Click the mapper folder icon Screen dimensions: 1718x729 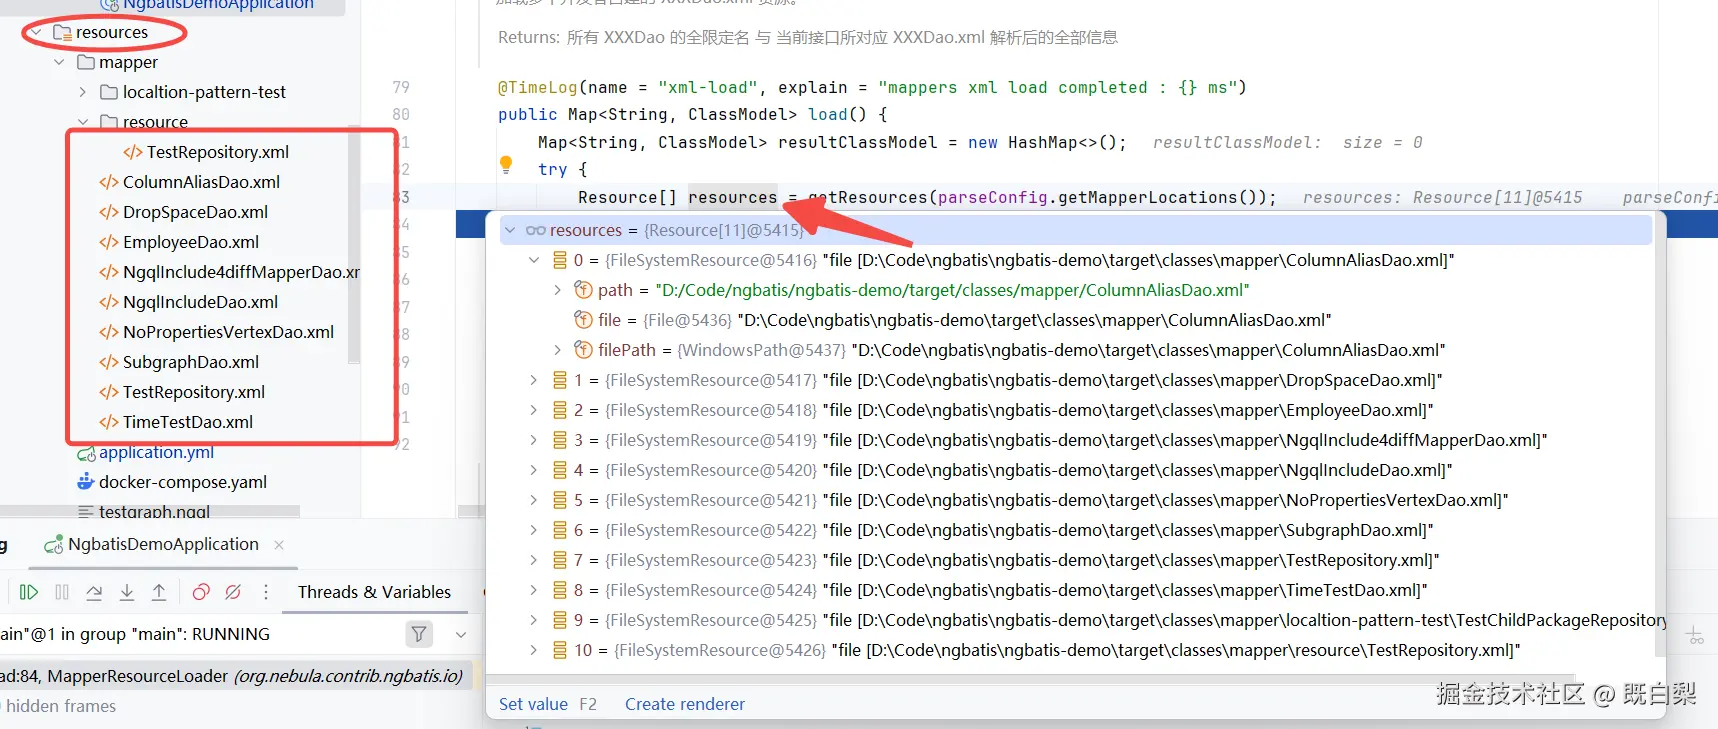[86, 62]
